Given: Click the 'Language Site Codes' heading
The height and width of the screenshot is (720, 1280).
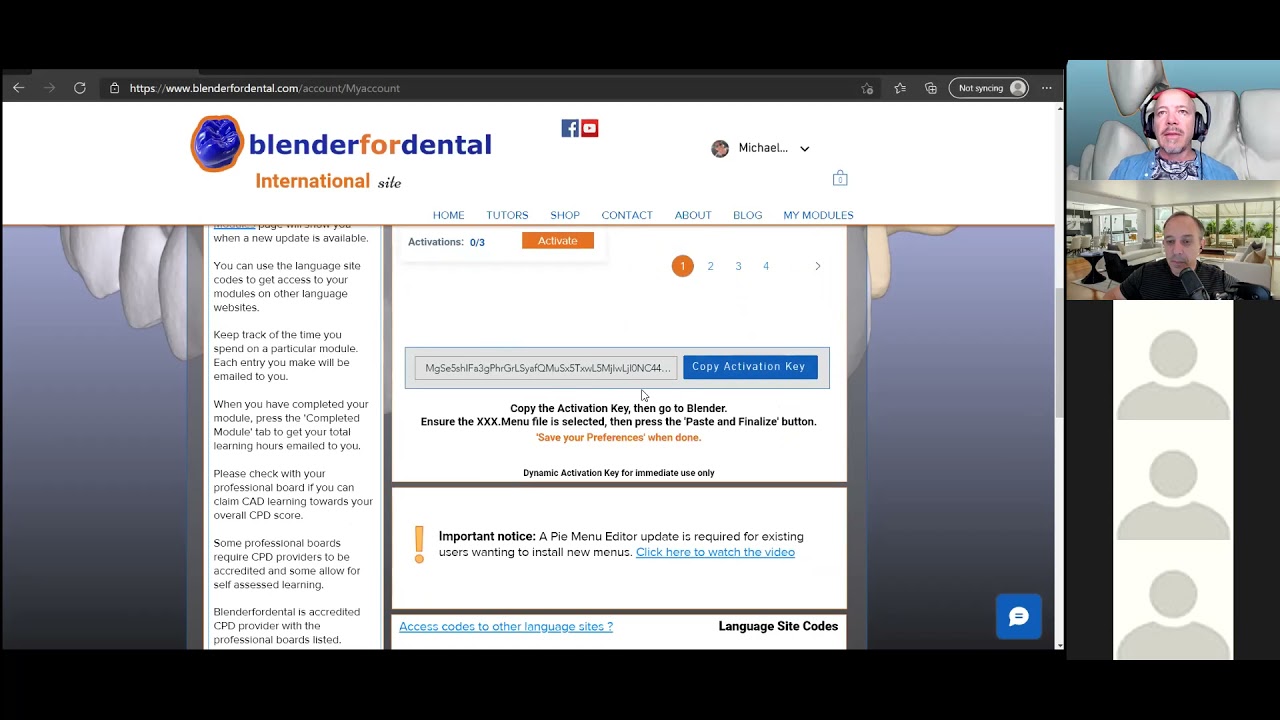Looking at the screenshot, I should pos(778,626).
